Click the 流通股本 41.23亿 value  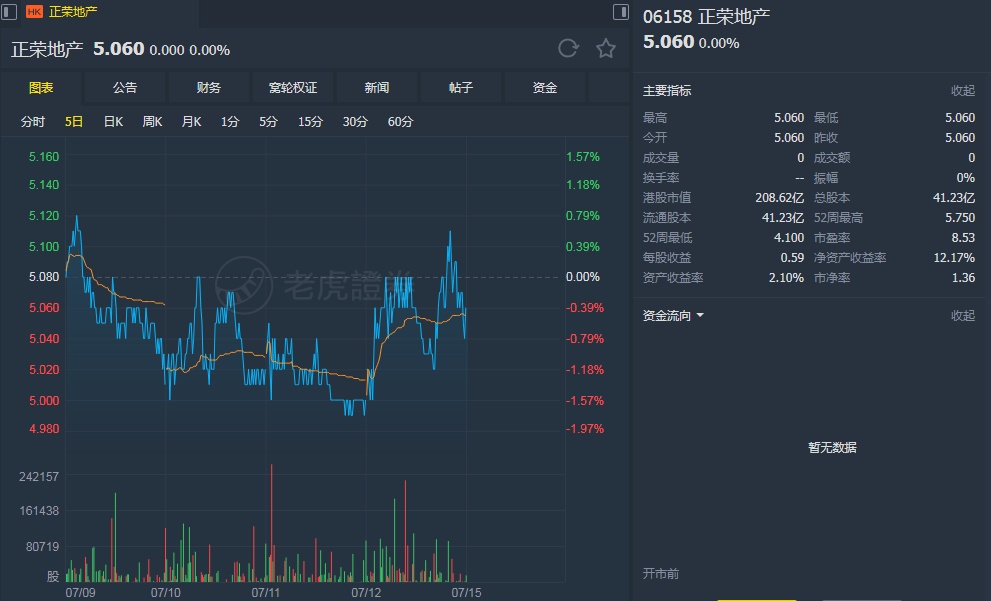[782, 217]
